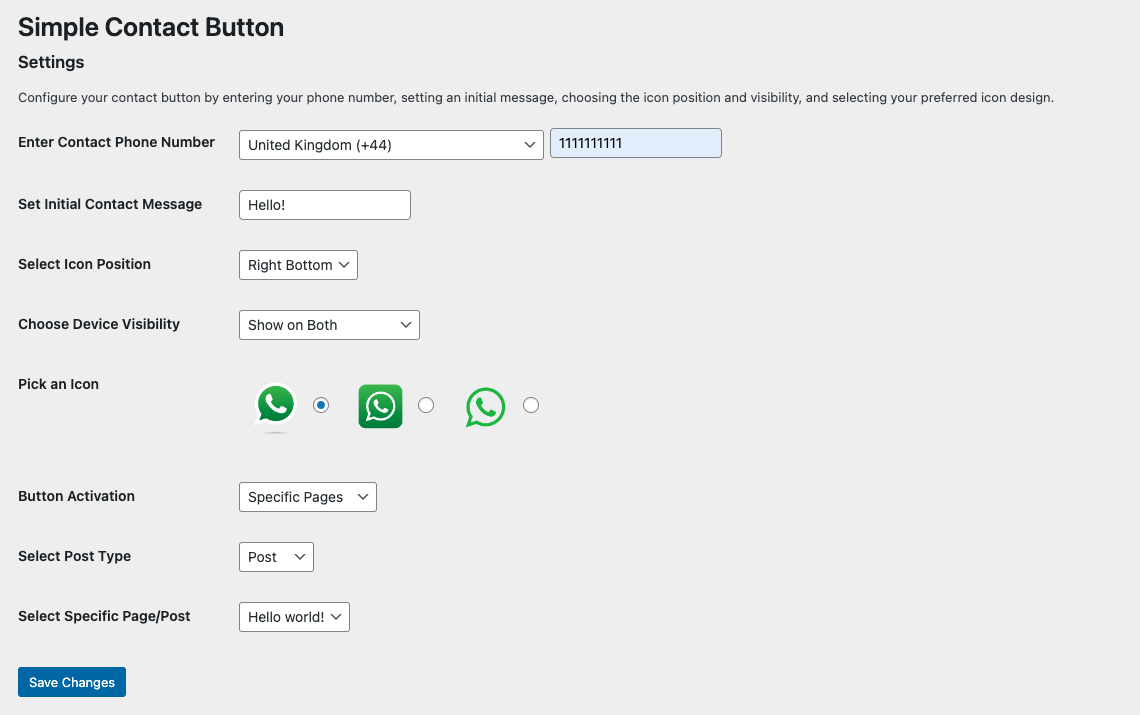Image resolution: width=1140 pixels, height=715 pixels.
Task: Click the Enter Contact Phone Number label
Action: click(x=116, y=143)
